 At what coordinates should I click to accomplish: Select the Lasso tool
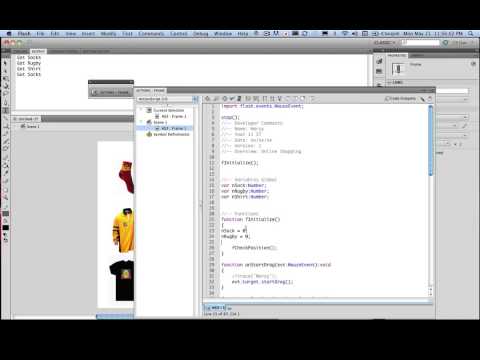coord(5,94)
